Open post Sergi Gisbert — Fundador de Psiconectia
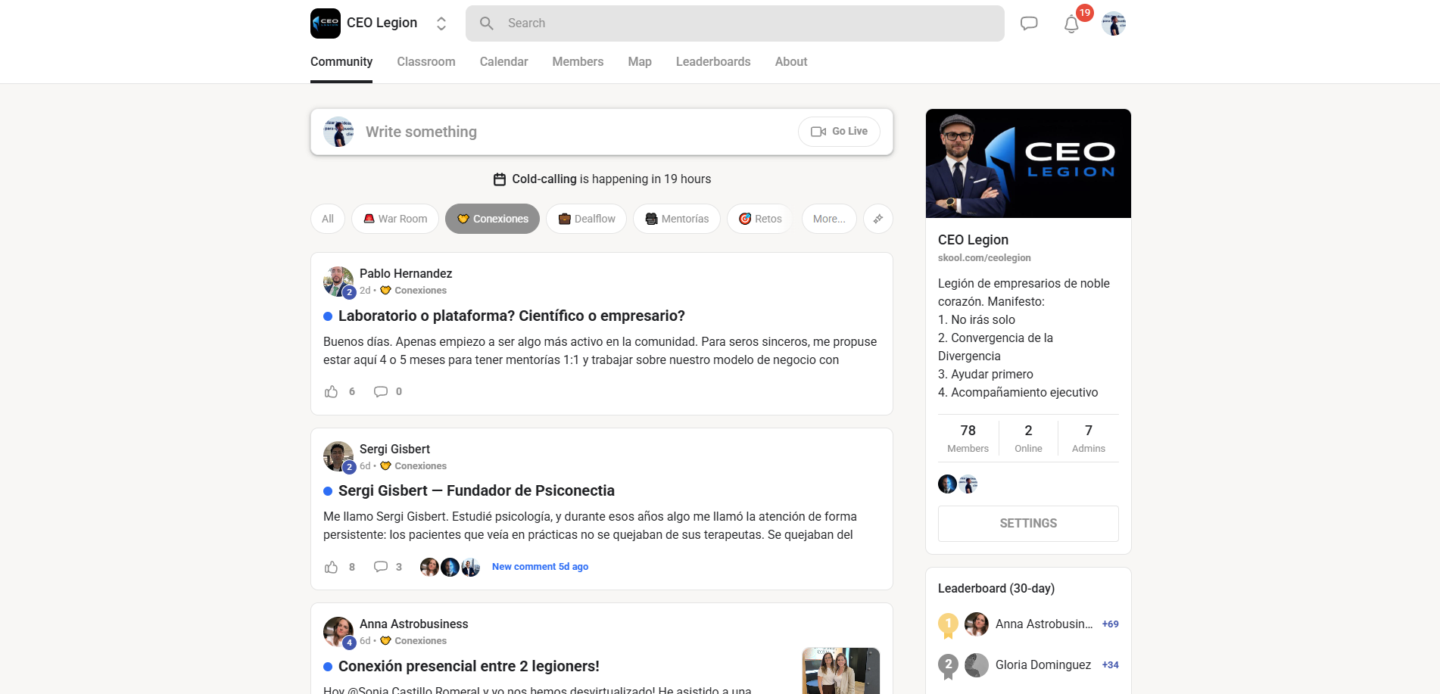Screen dimensions: 1440x694 pyautogui.click(x=476, y=491)
